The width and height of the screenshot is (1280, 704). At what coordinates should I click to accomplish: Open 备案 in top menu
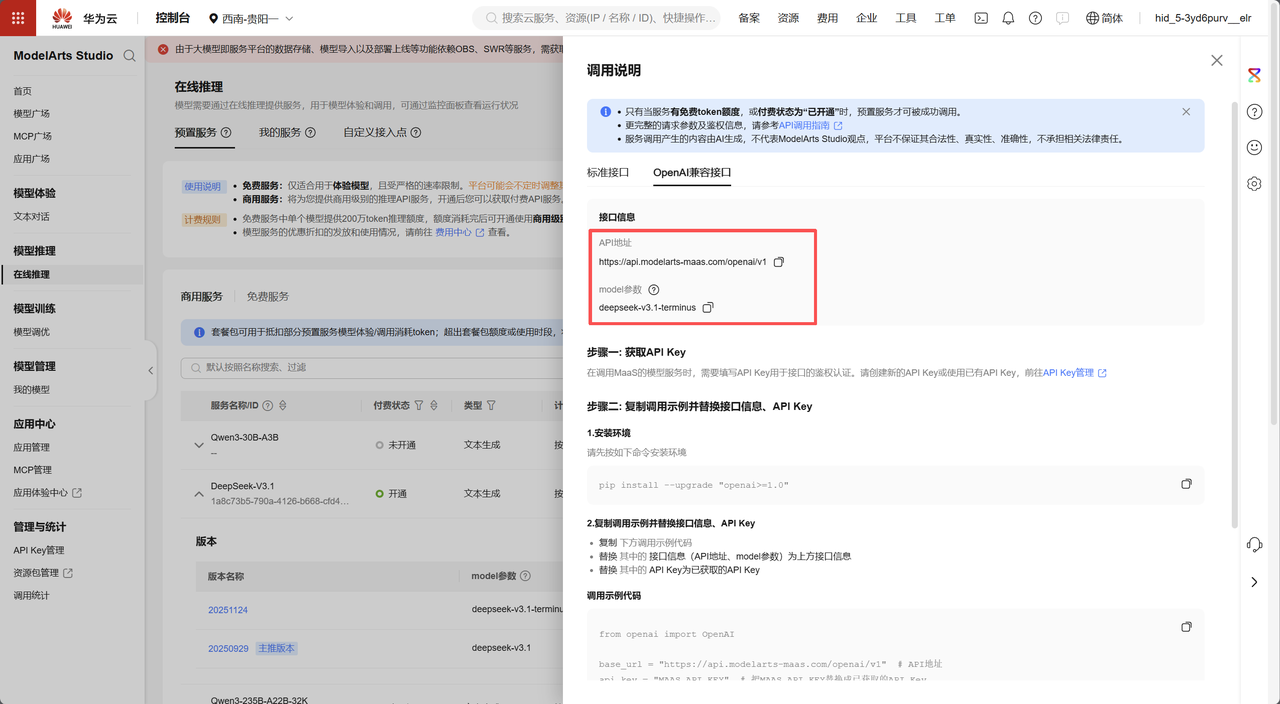748,18
